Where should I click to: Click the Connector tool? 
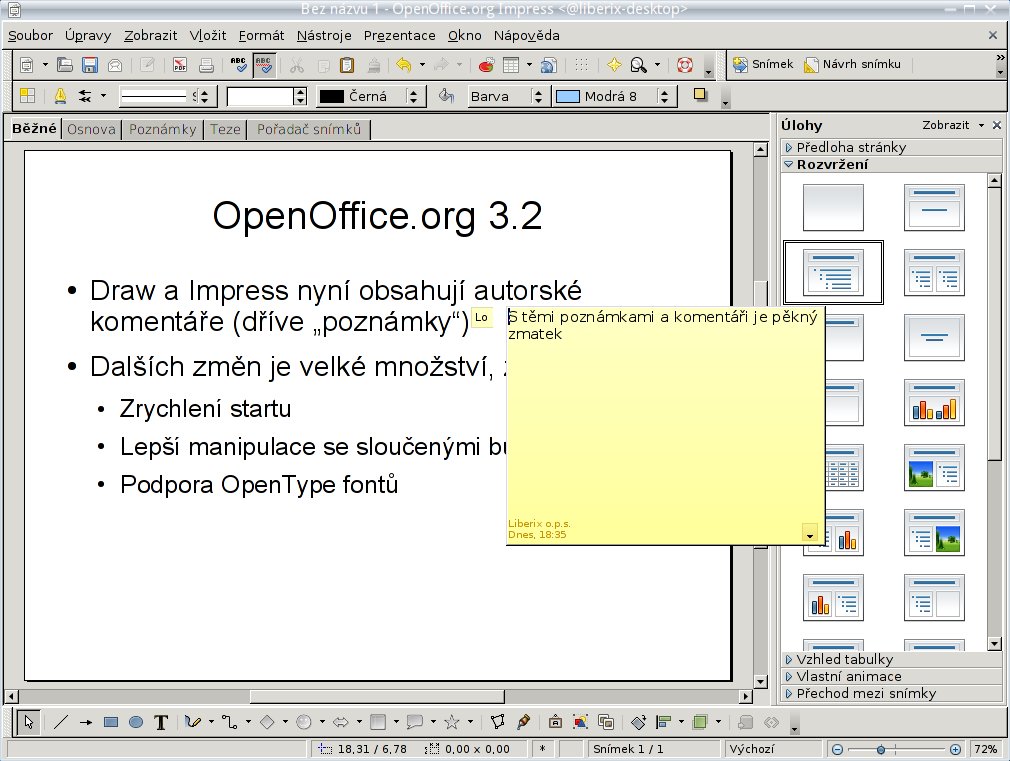click(229, 722)
